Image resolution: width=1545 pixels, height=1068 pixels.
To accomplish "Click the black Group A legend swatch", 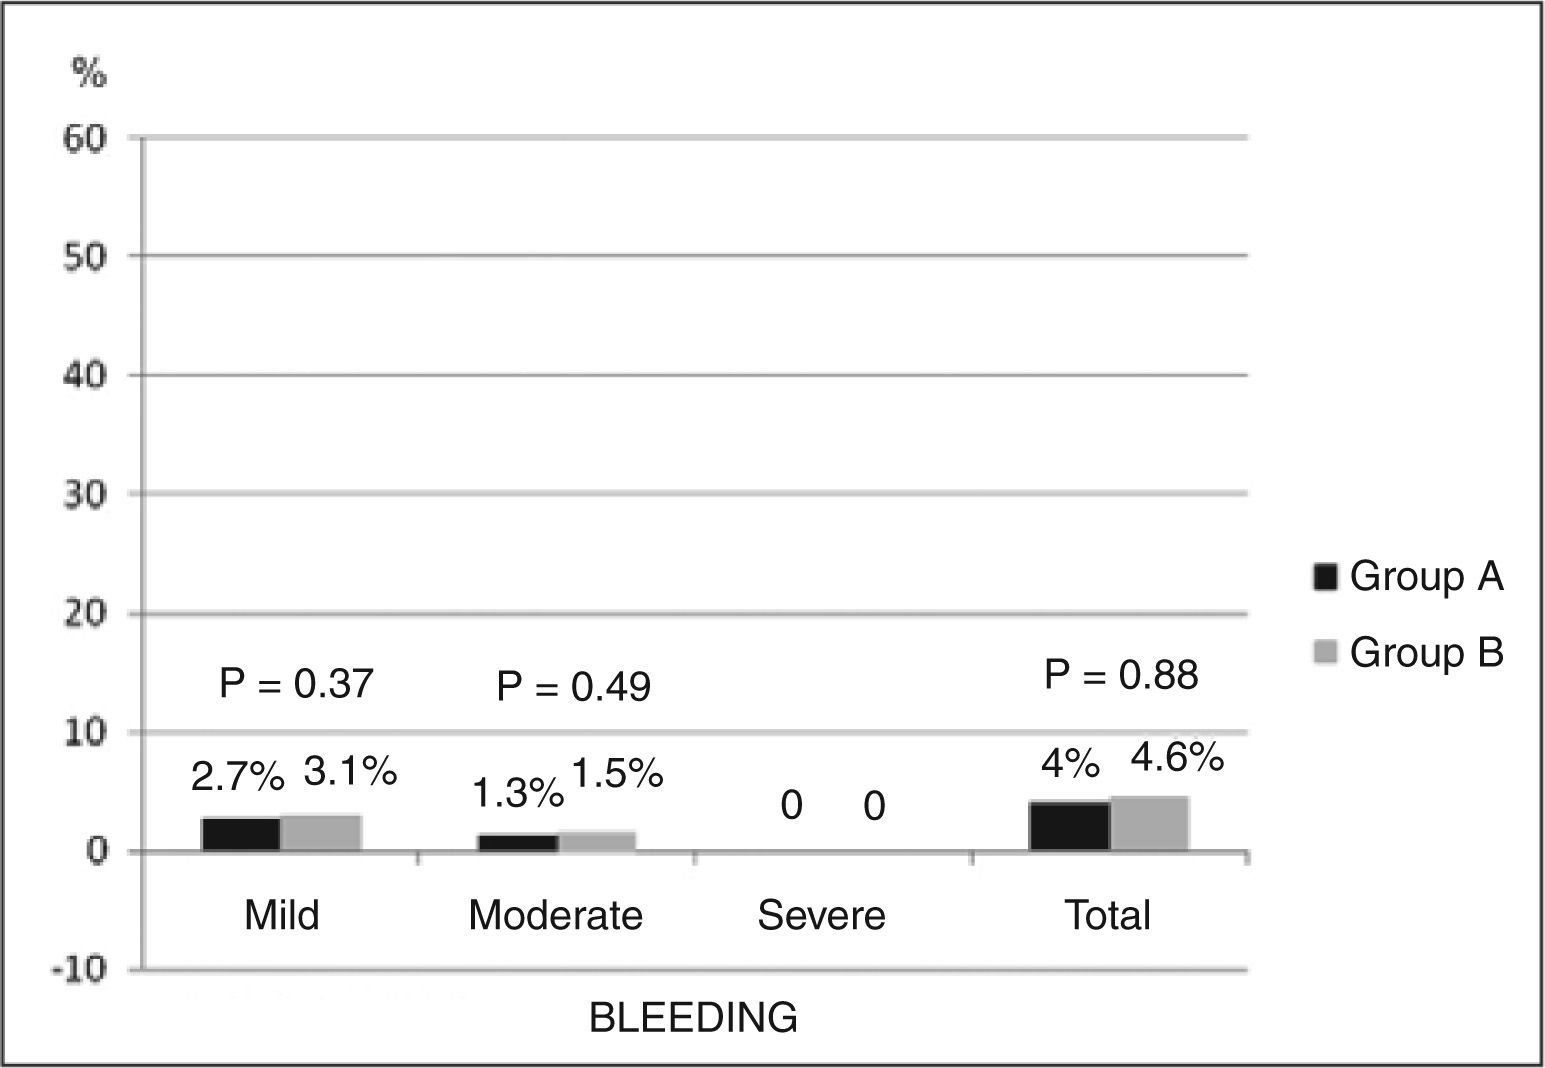I will 1324,577.
